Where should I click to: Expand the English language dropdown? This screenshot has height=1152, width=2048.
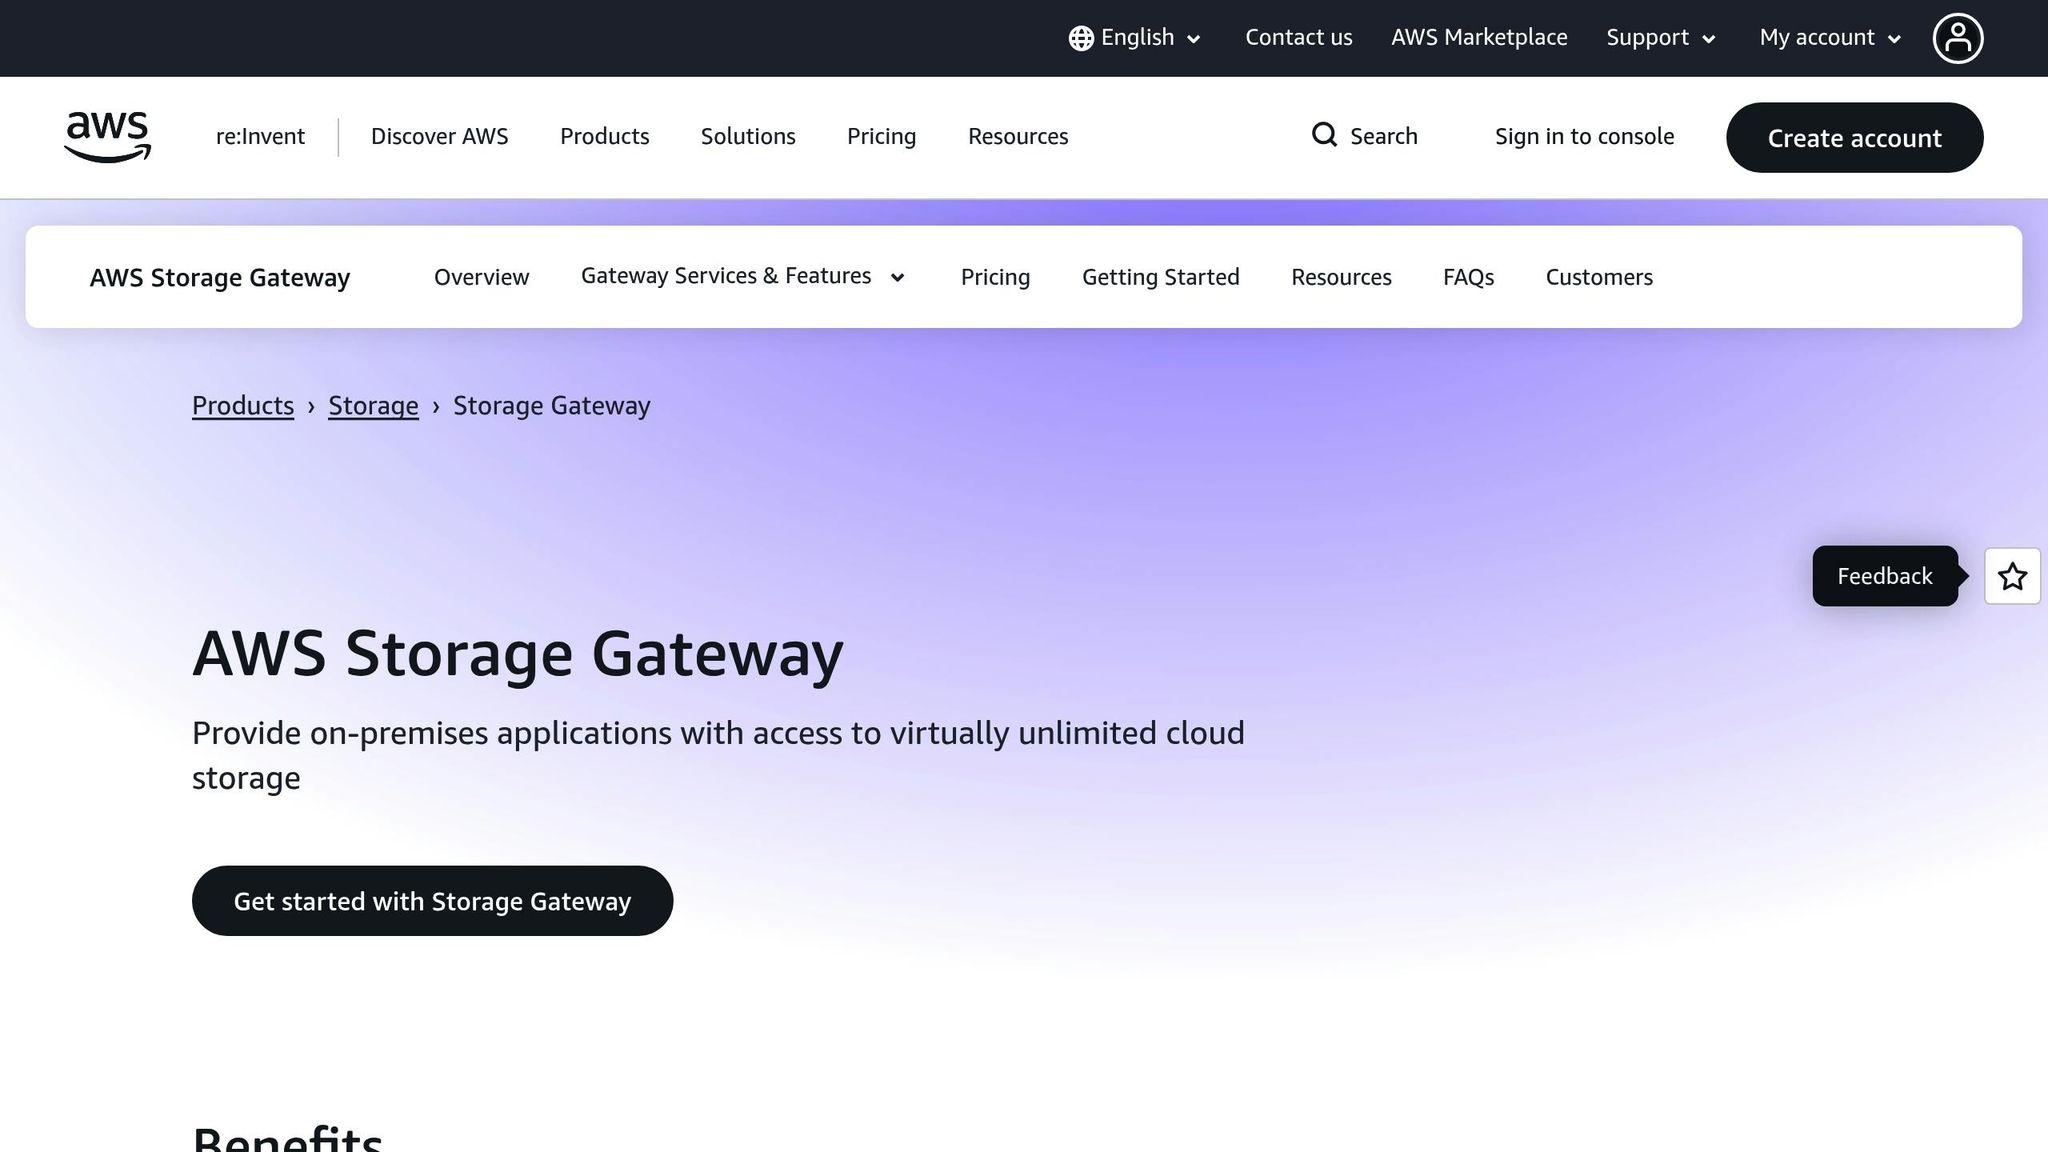pos(1136,37)
